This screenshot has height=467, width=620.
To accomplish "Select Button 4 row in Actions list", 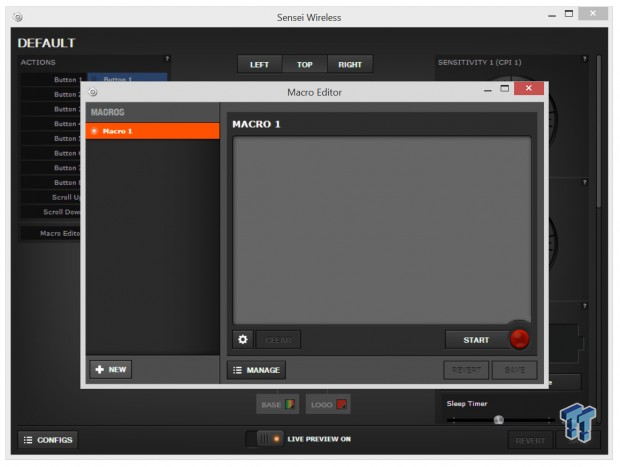I will point(51,124).
